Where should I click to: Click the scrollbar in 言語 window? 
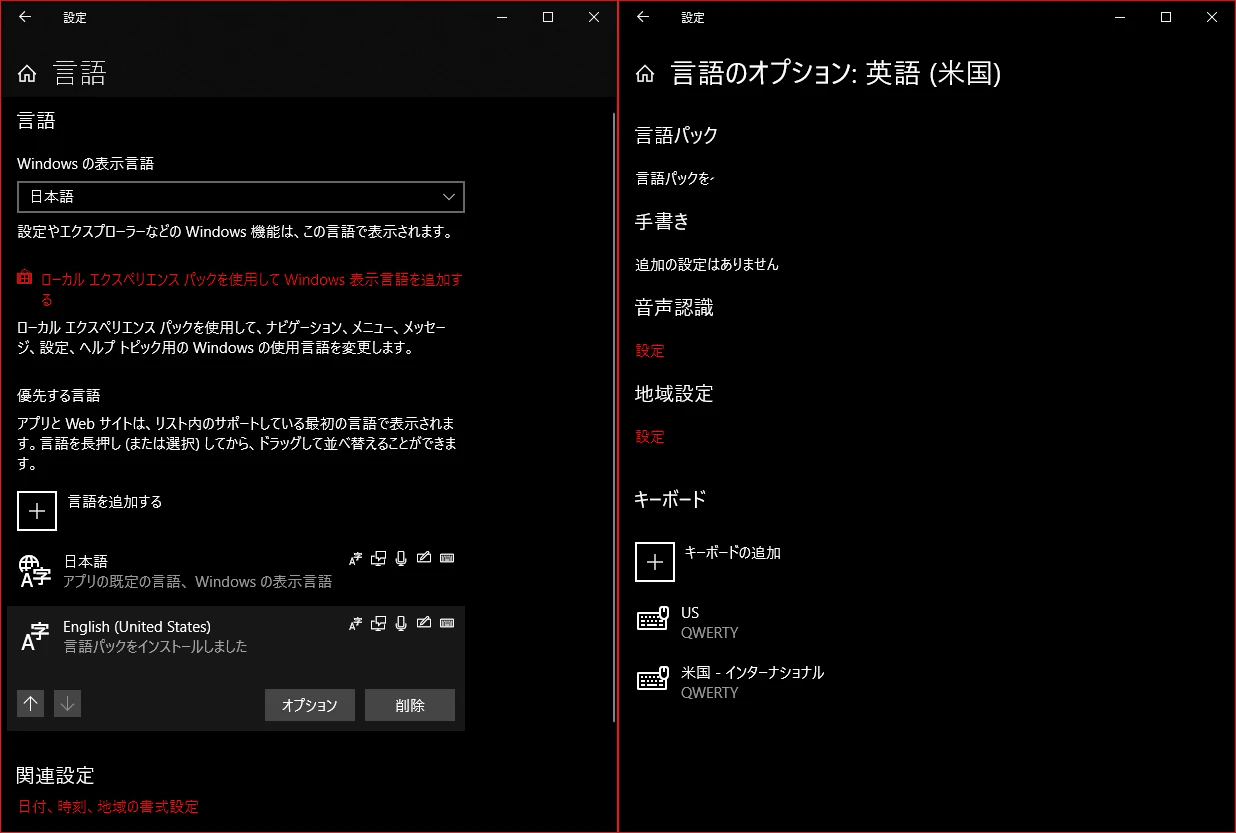click(x=613, y=417)
